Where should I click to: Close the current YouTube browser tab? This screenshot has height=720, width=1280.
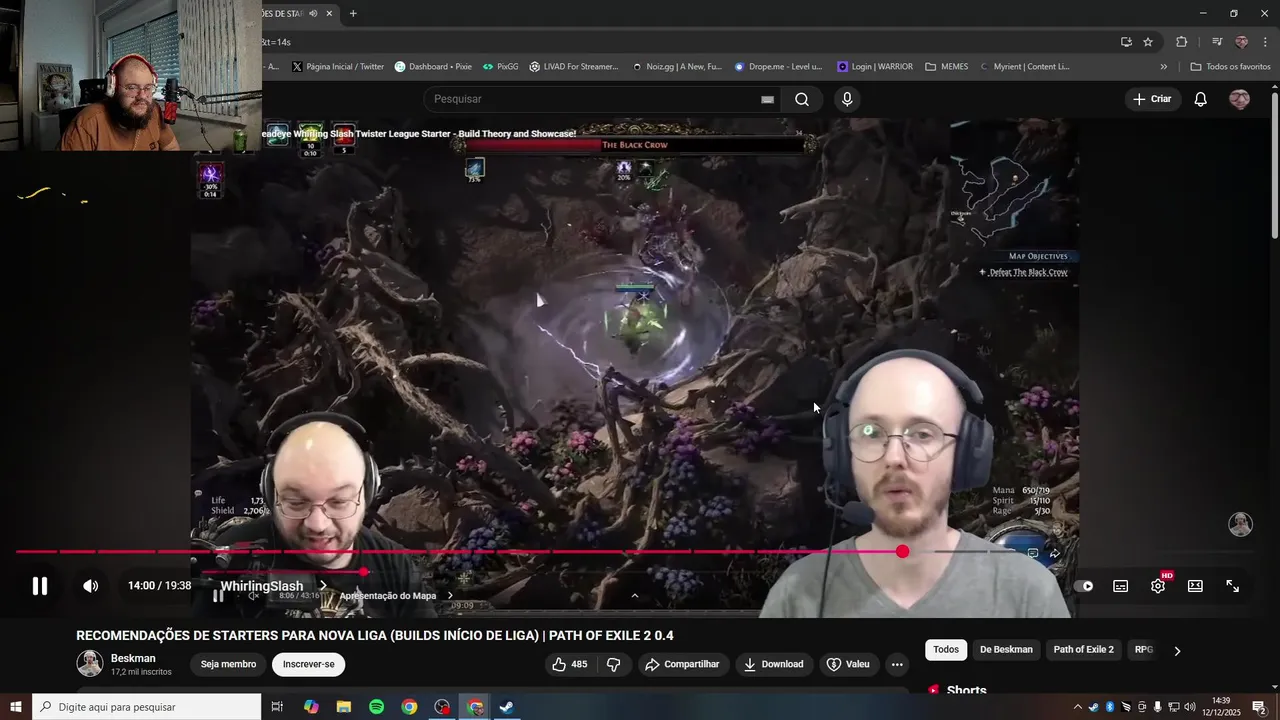(329, 13)
